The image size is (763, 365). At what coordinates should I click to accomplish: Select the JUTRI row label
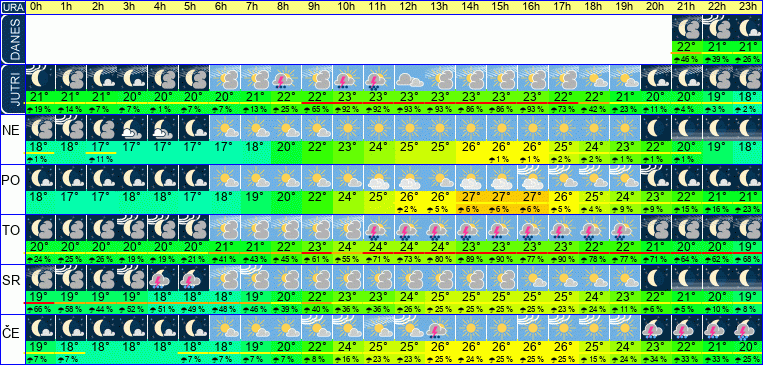point(12,90)
